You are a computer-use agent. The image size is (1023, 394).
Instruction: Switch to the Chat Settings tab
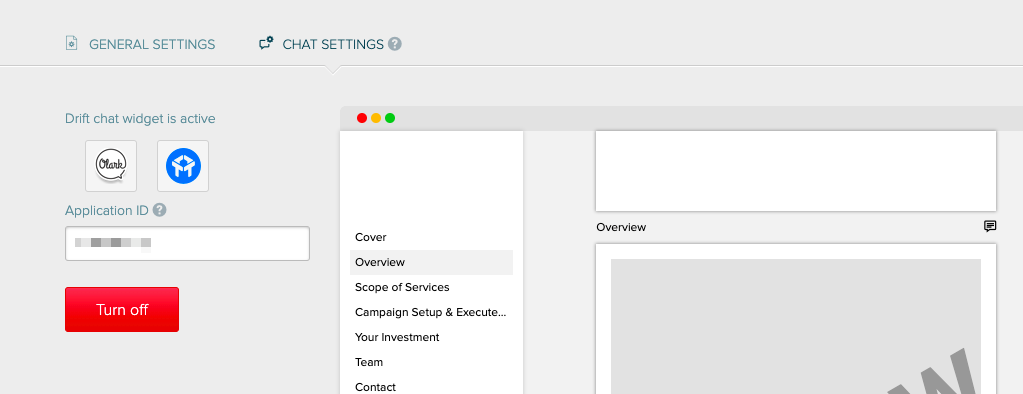(333, 44)
